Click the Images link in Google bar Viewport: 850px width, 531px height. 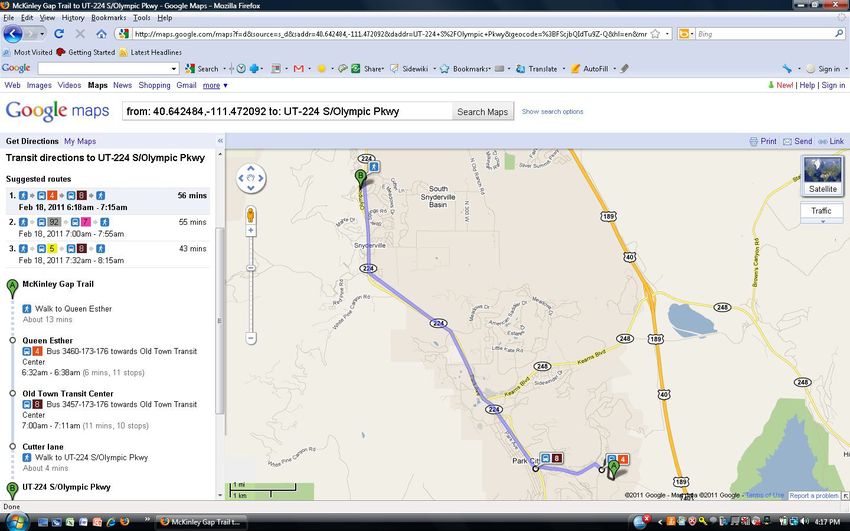point(39,85)
